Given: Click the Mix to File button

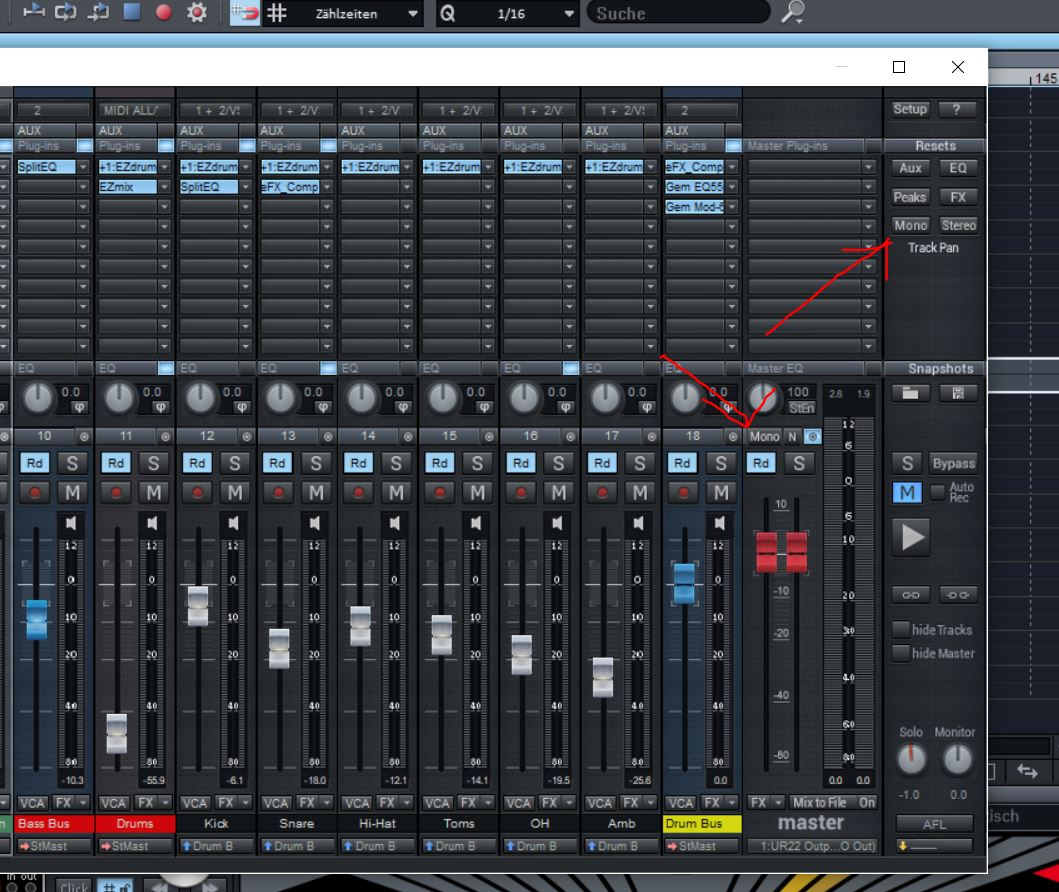Looking at the screenshot, I should [819, 802].
